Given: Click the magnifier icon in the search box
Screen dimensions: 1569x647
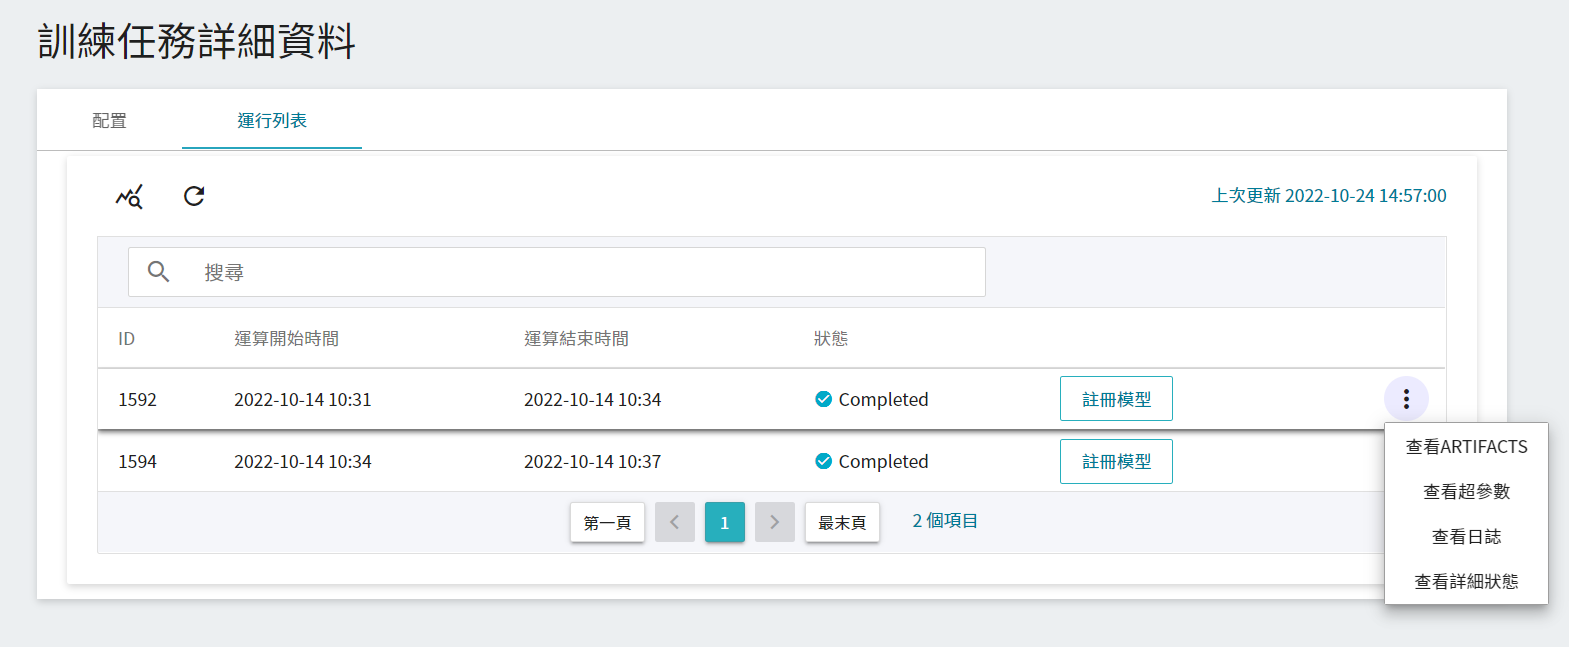Looking at the screenshot, I should point(158,272).
